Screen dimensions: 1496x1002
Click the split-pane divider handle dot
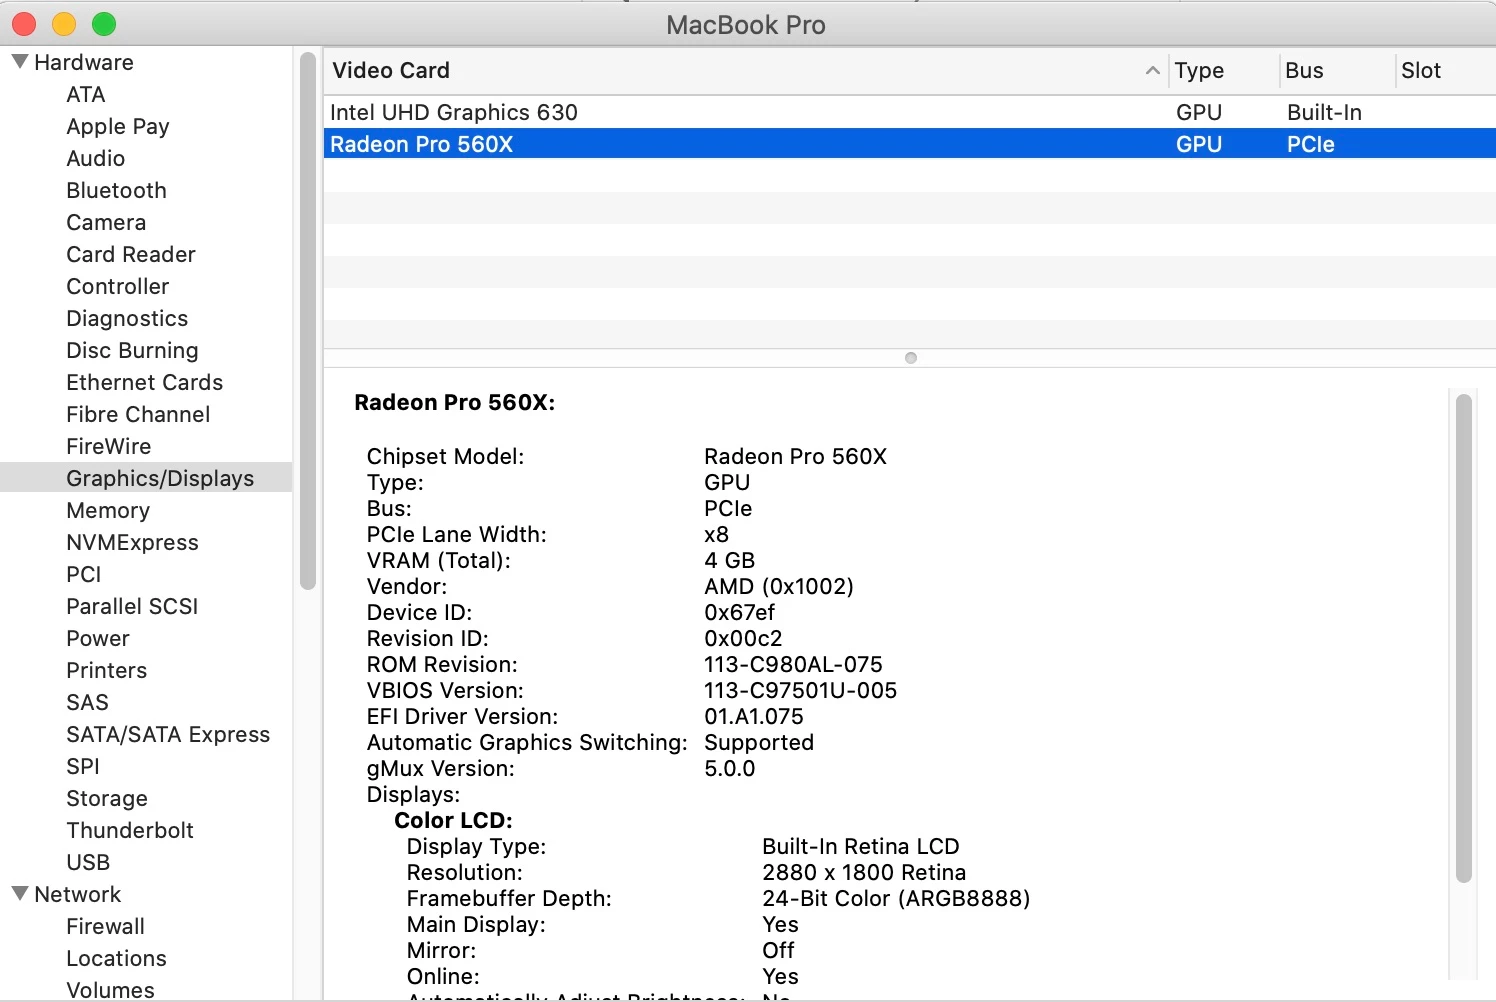[x=910, y=358]
